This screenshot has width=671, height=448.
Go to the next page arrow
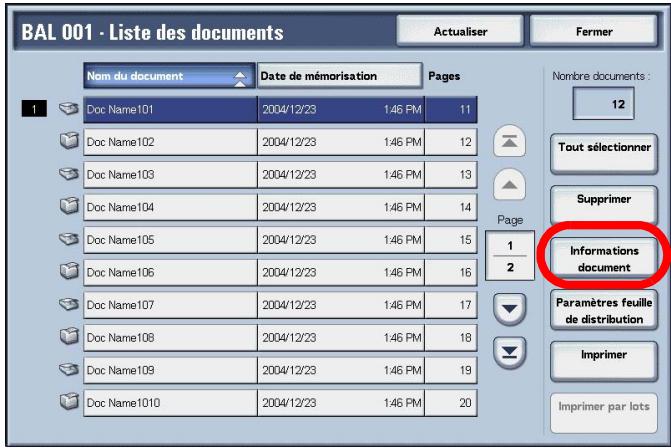(509, 309)
